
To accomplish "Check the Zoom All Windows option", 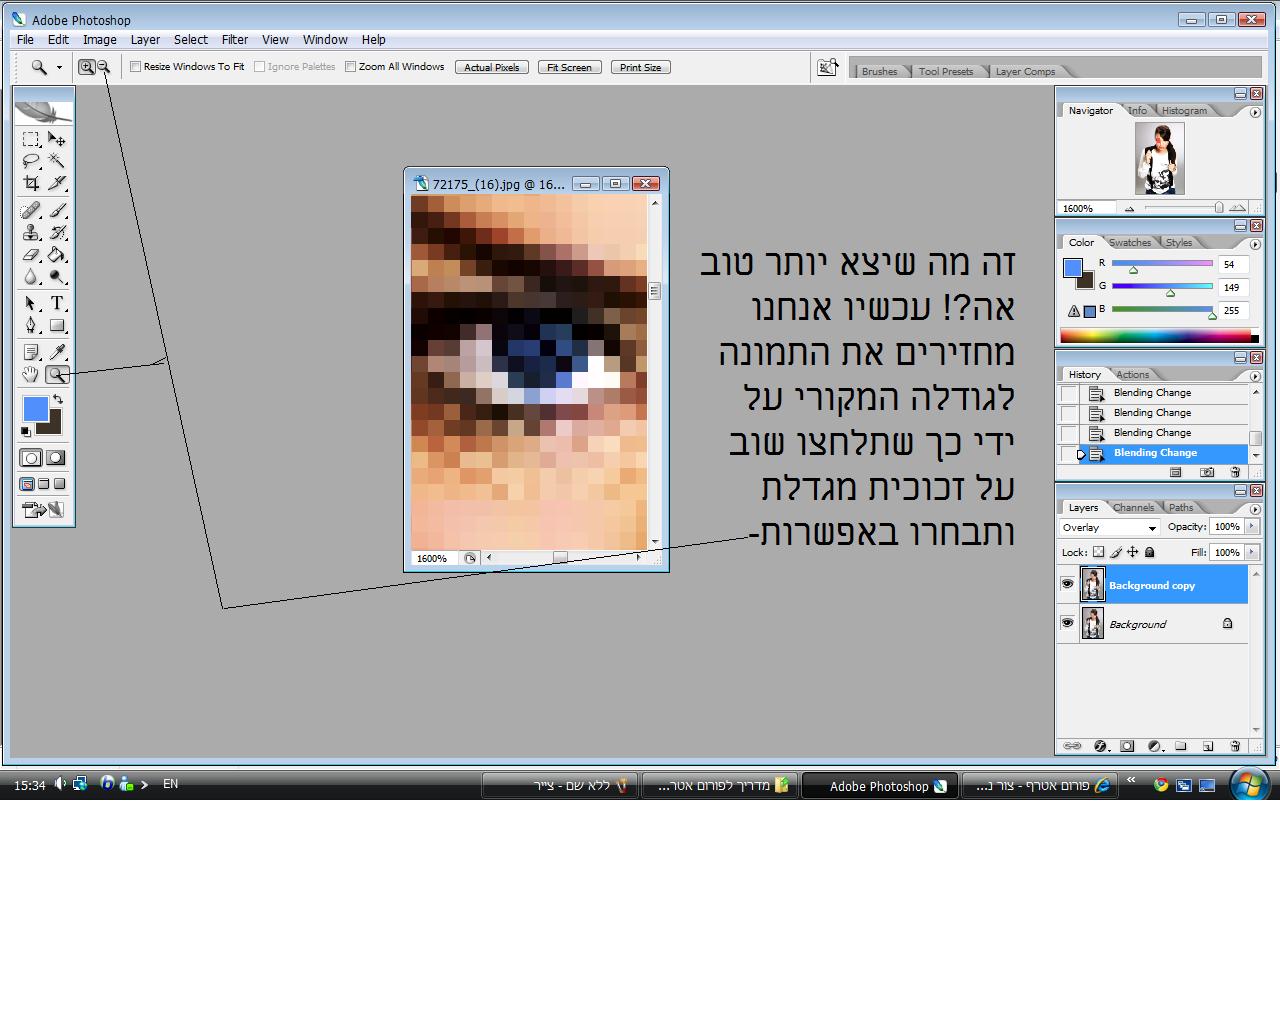I will click(351, 67).
